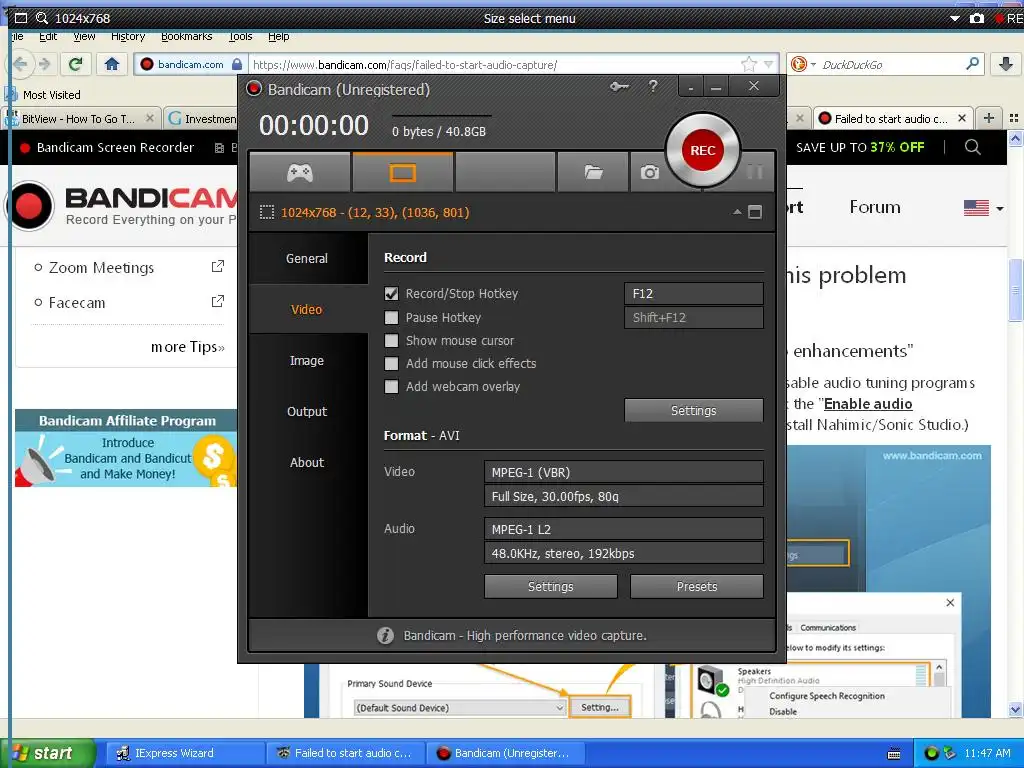
Task: Uncheck Record/Stop Hotkey checkbox
Action: pos(391,294)
